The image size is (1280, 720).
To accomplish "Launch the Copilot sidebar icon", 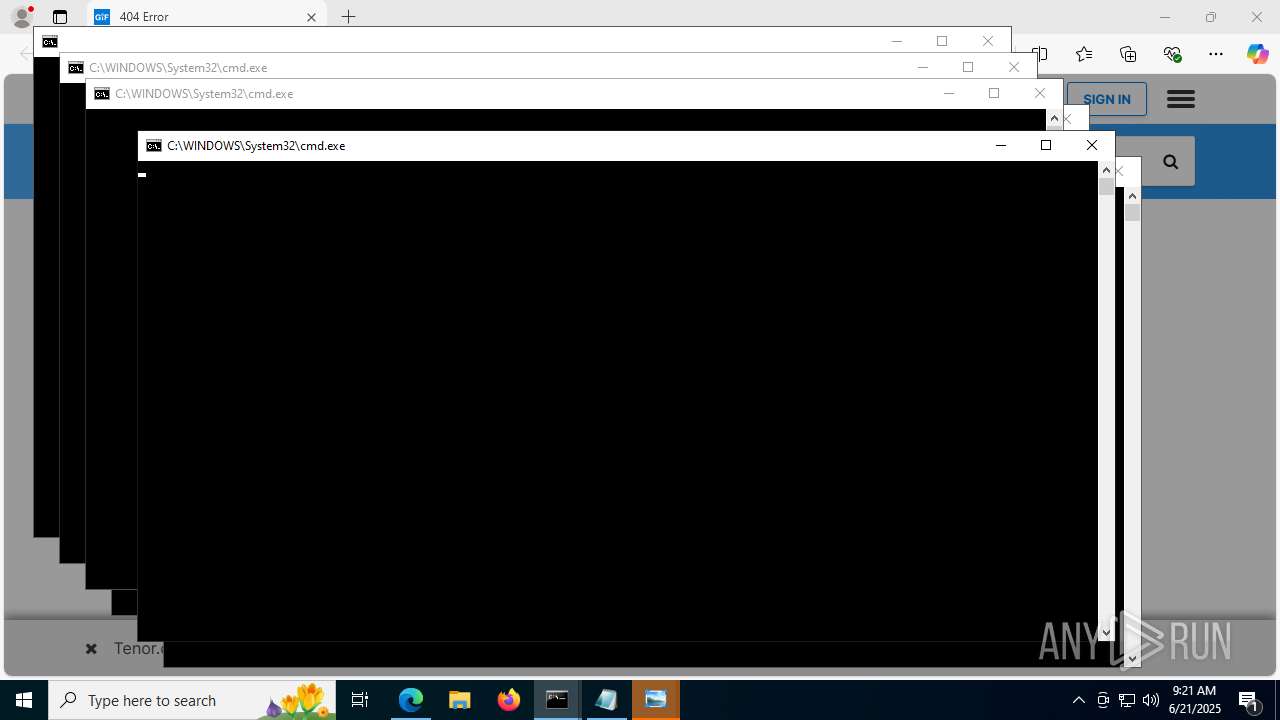I will 1257,54.
